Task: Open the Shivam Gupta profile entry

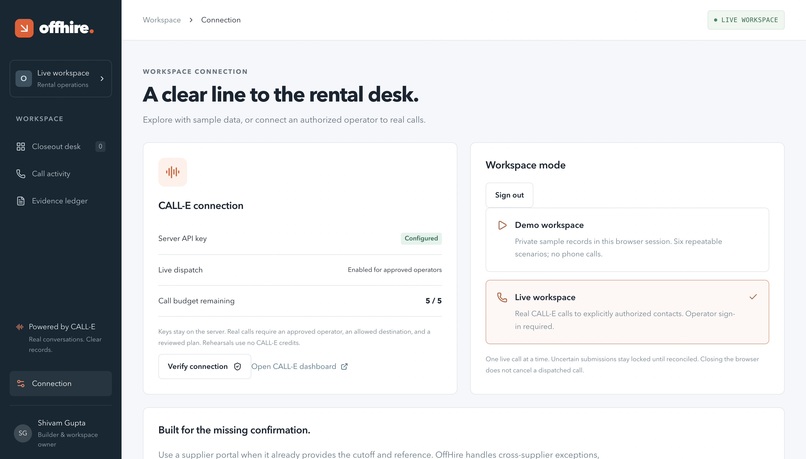Action: tap(61, 433)
